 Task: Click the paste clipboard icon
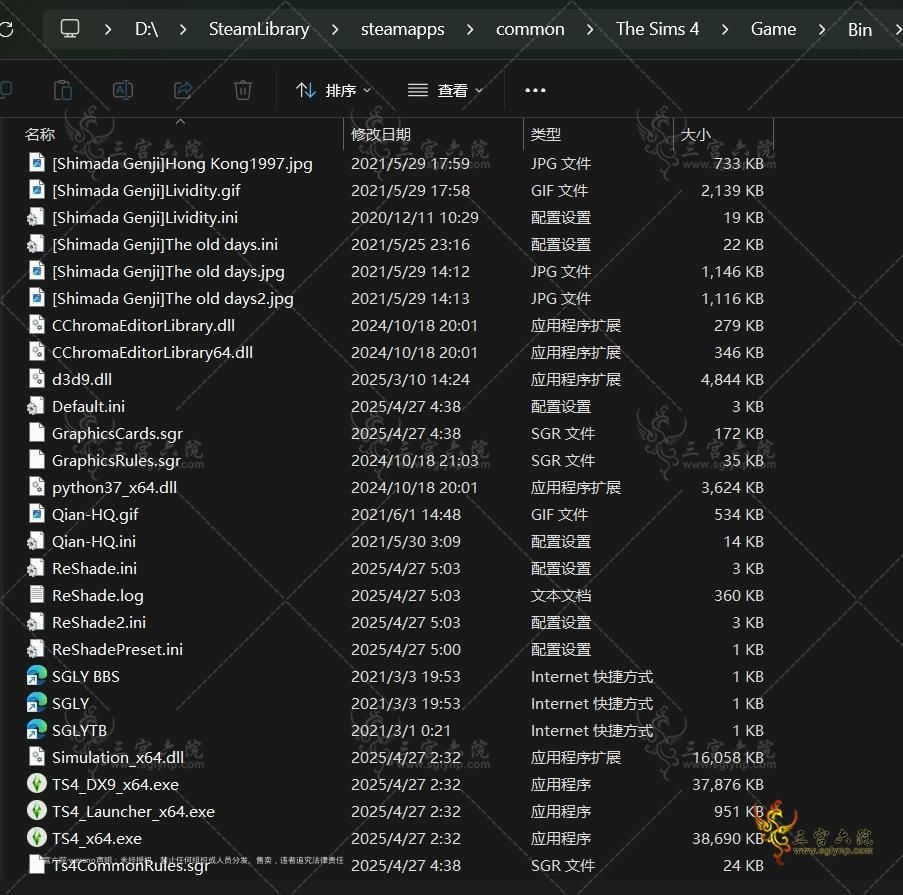point(62,90)
